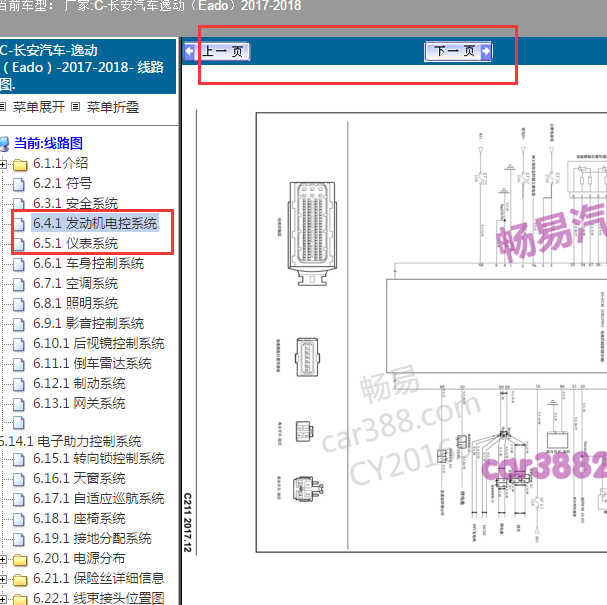Select 6.4.1 发动机电控系统 entry
607x605 pixels.
pyautogui.click(x=95, y=223)
